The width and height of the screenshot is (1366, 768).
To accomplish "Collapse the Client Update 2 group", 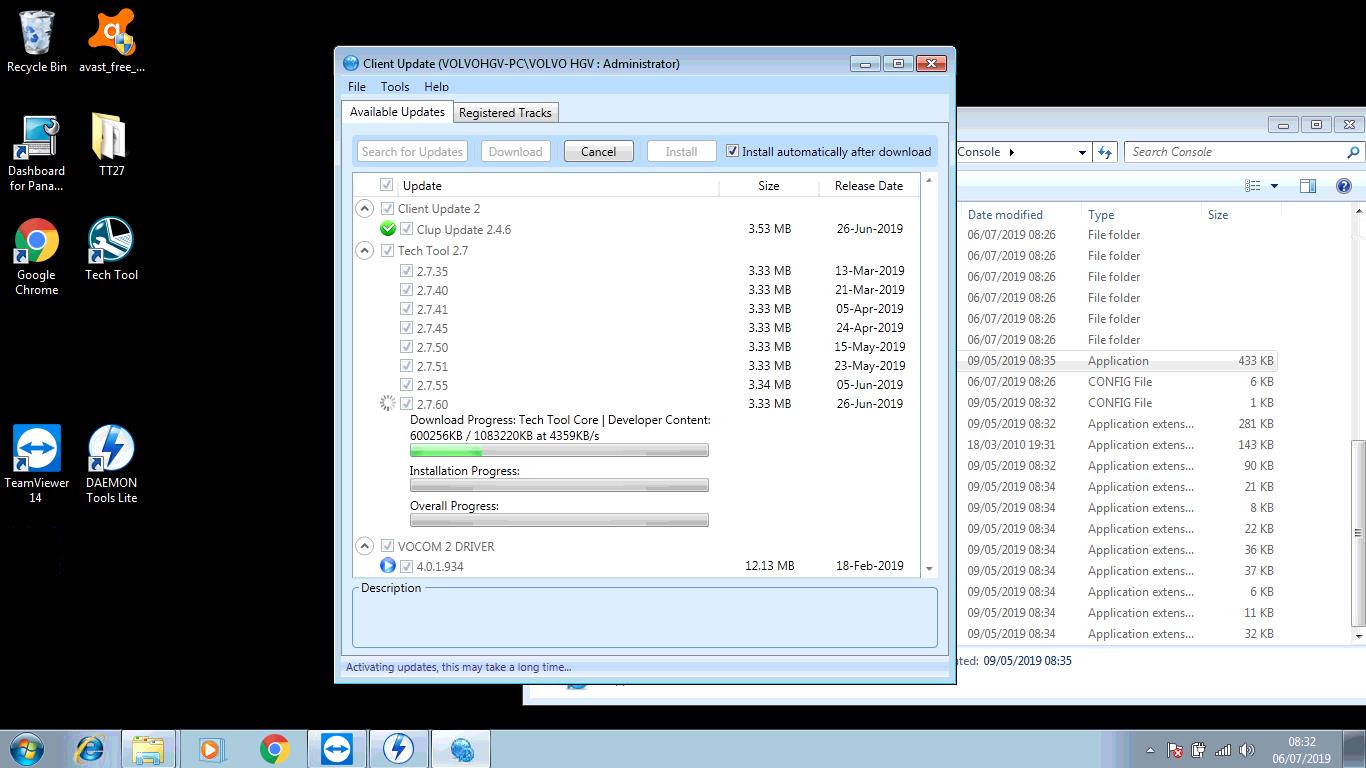I will (365, 209).
